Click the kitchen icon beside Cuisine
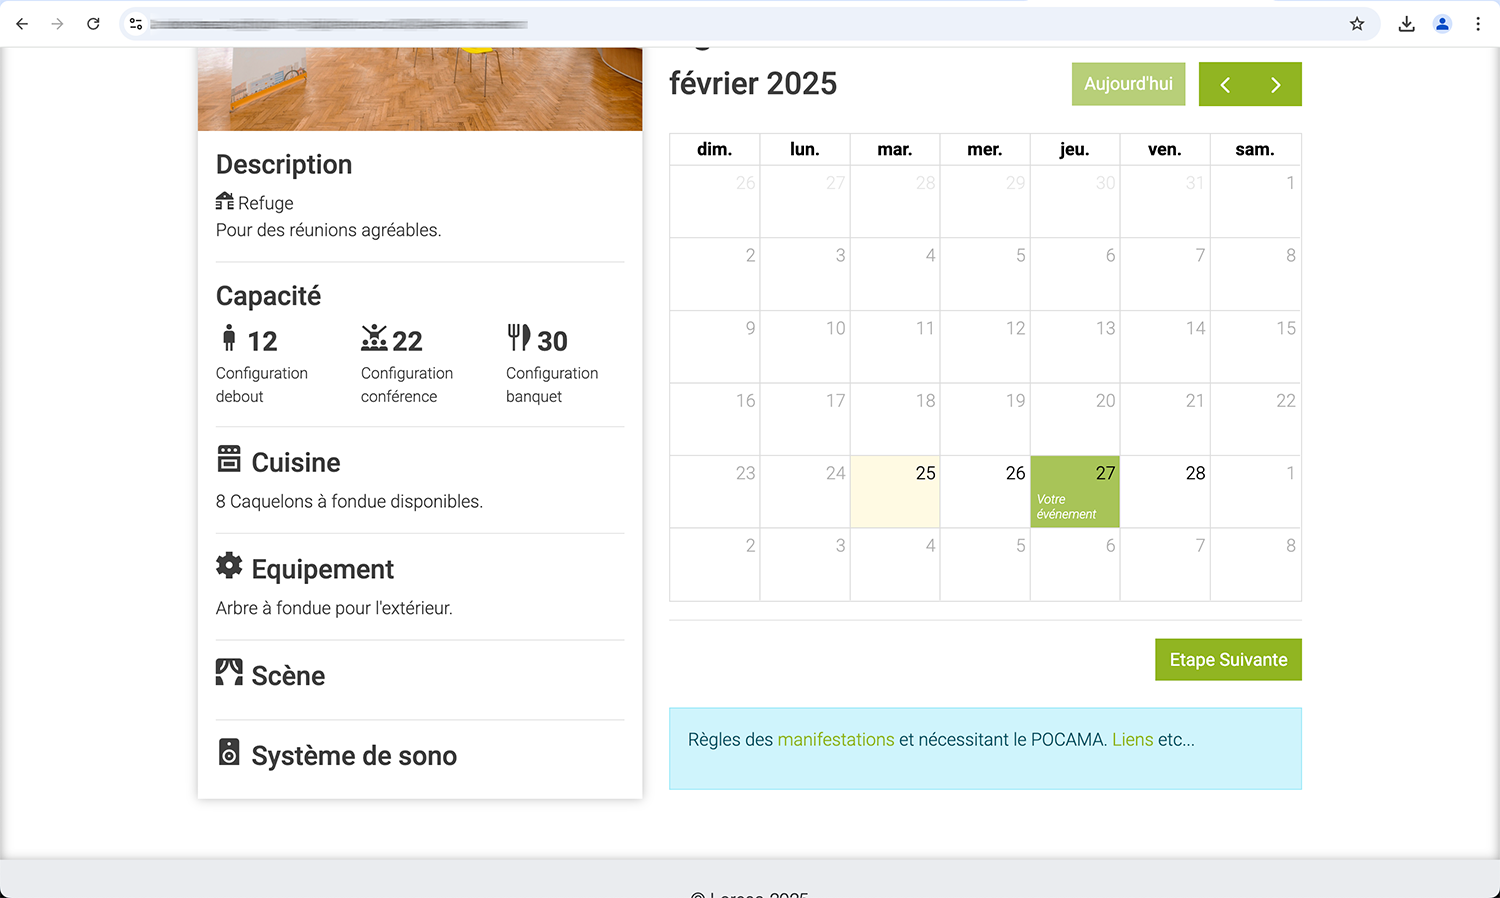Viewport: 1500px width, 898px height. pyautogui.click(x=229, y=459)
